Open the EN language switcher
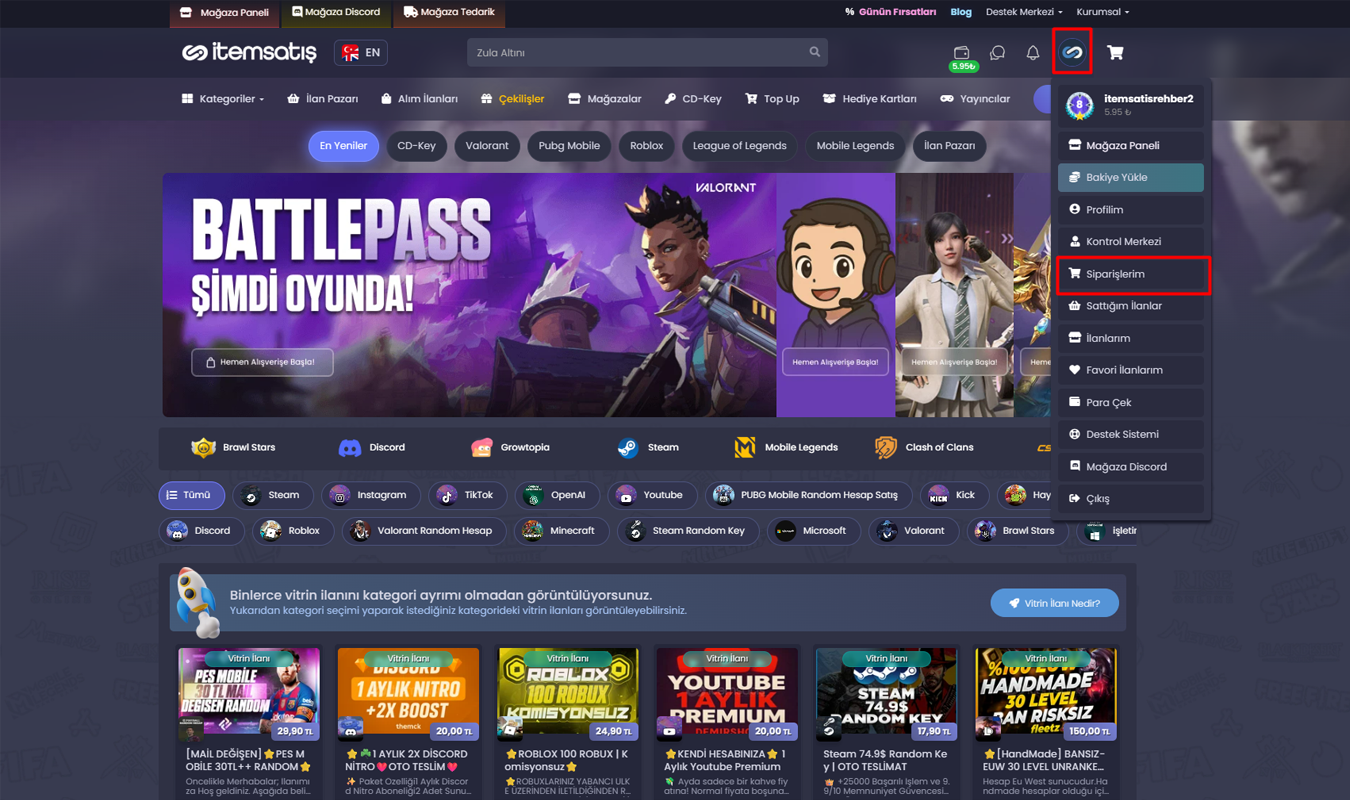Image resolution: width=1350 pixels, height=800 pixels. click(361, 52)
